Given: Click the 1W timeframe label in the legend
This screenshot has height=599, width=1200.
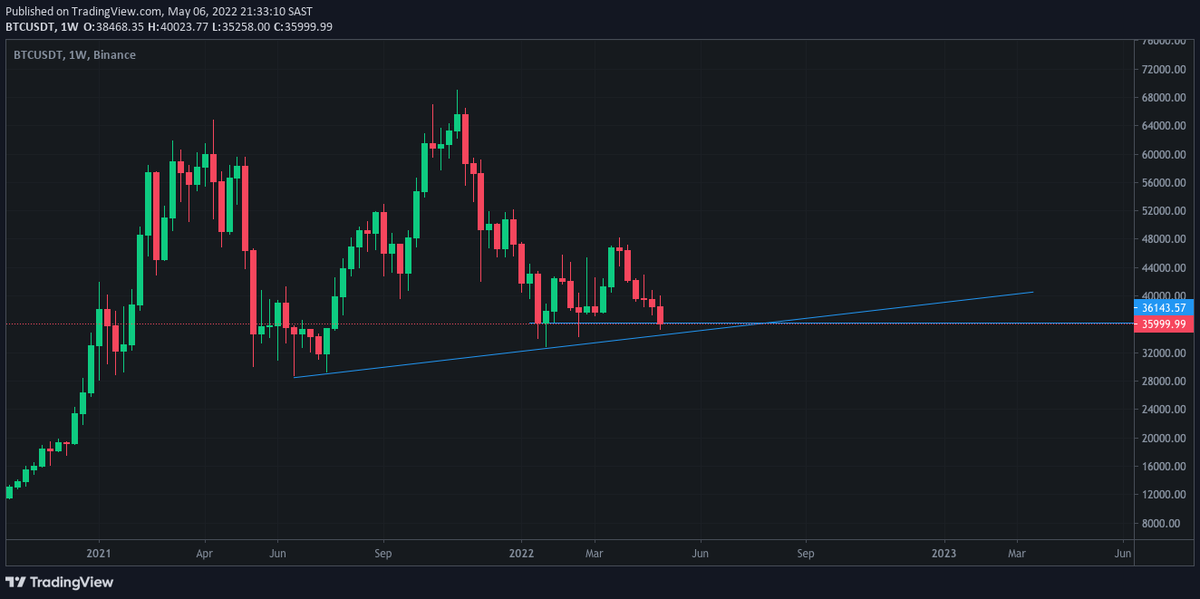Looking at the screenshot, I should click(x=76, y=55).
